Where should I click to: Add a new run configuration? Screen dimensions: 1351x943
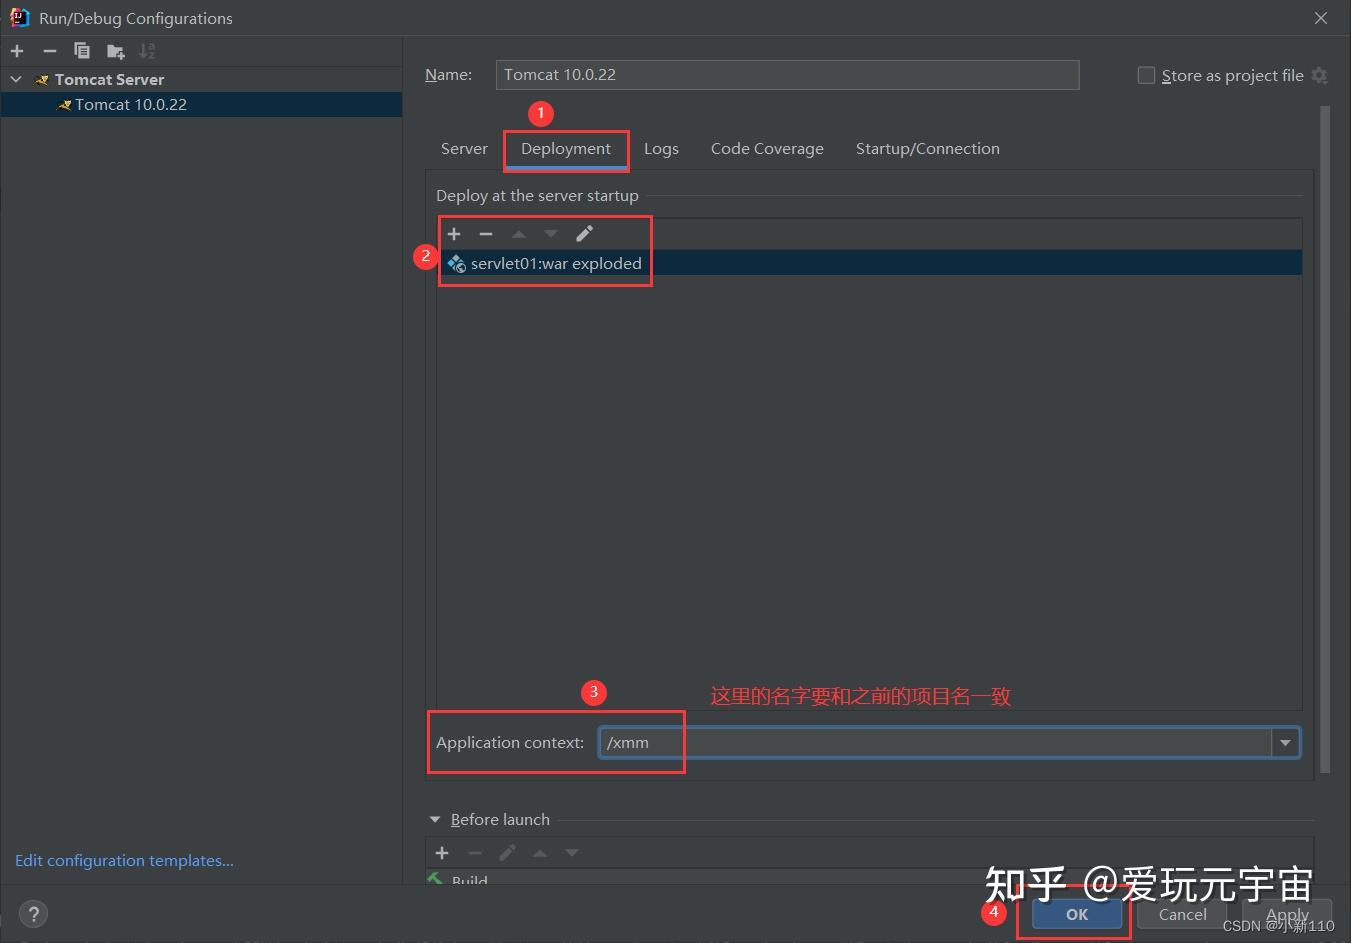[16, 51]
